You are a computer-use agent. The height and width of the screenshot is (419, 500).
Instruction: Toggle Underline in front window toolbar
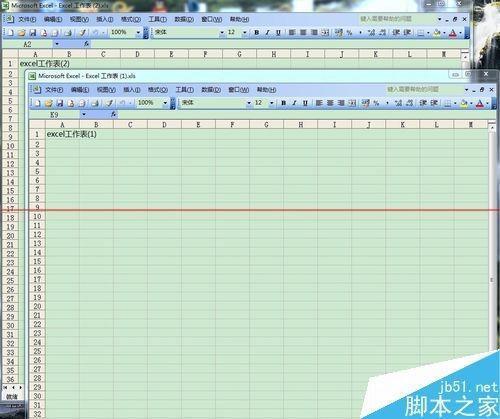305,103
